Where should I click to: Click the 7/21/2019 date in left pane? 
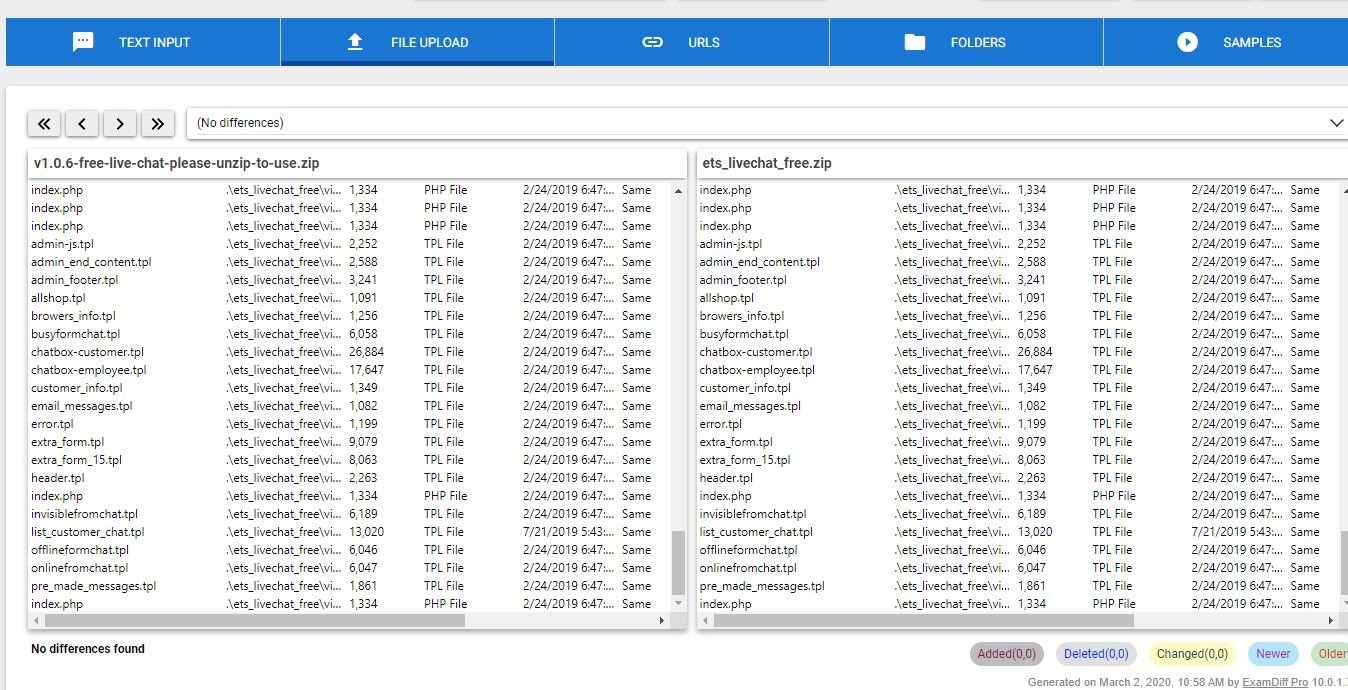[x=569, y=532]
